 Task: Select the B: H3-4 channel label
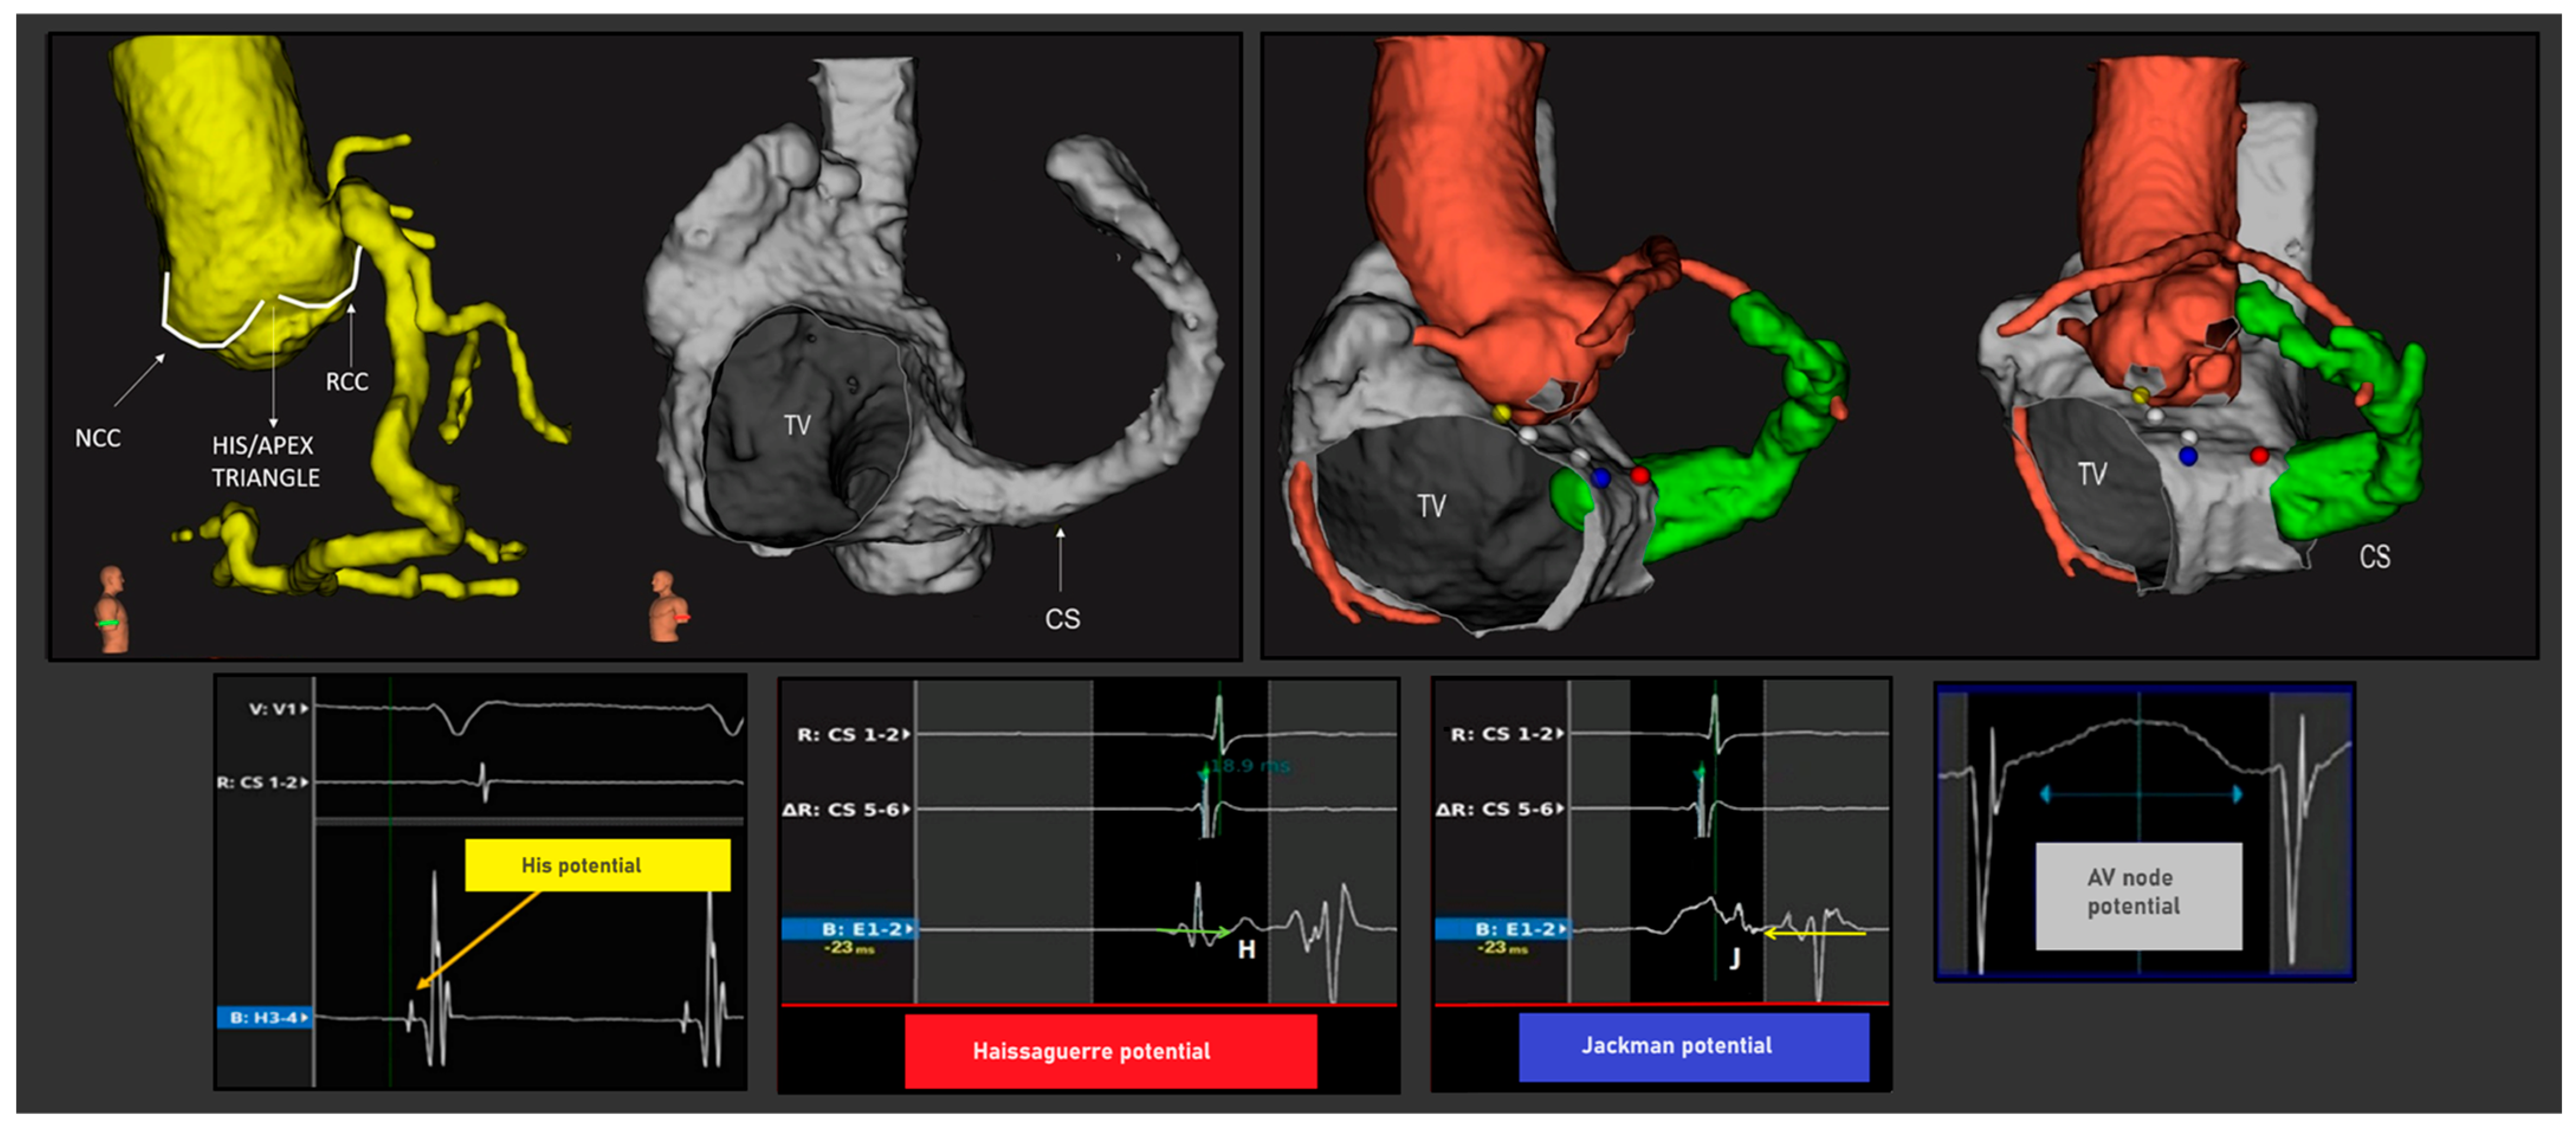click(263, 1017)
